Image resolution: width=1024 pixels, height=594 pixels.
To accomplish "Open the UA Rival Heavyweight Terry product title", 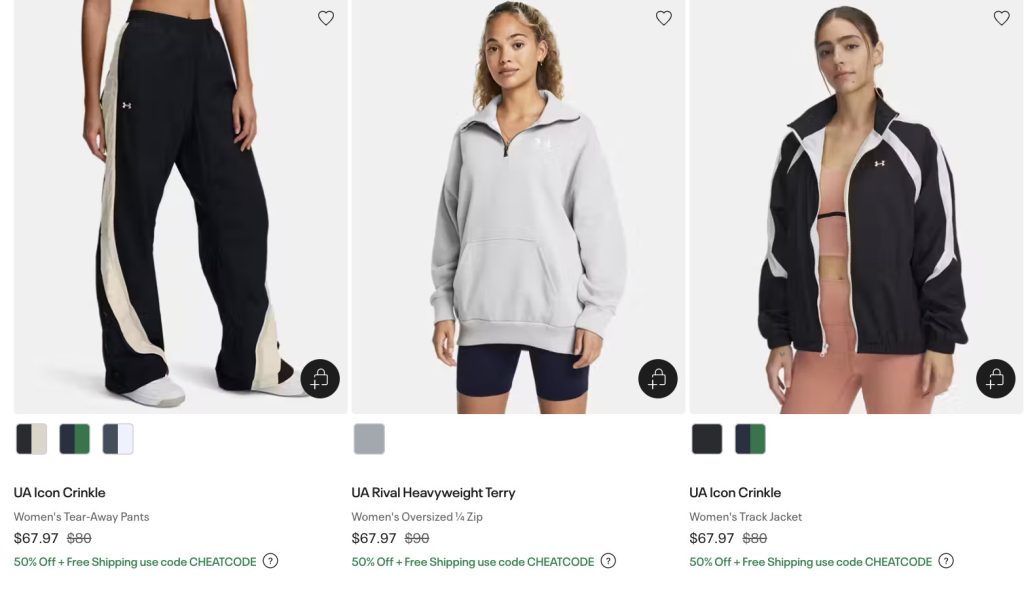I will 433,492.
